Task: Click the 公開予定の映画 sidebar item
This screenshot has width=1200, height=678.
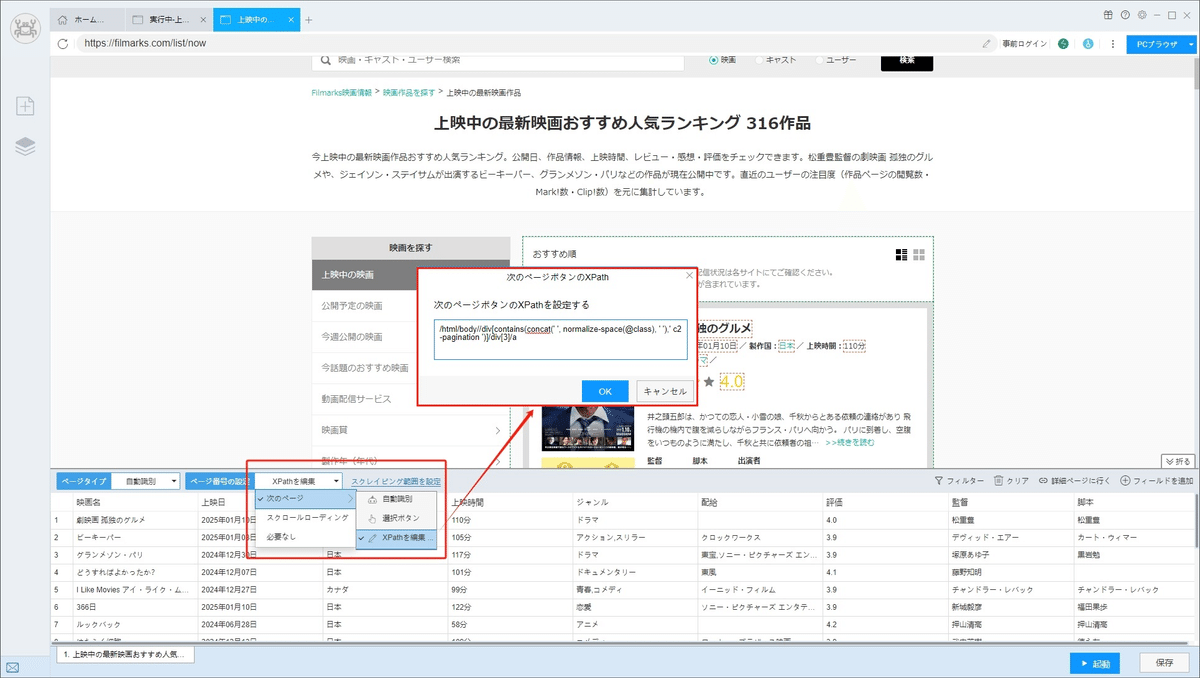Action: 411,305
